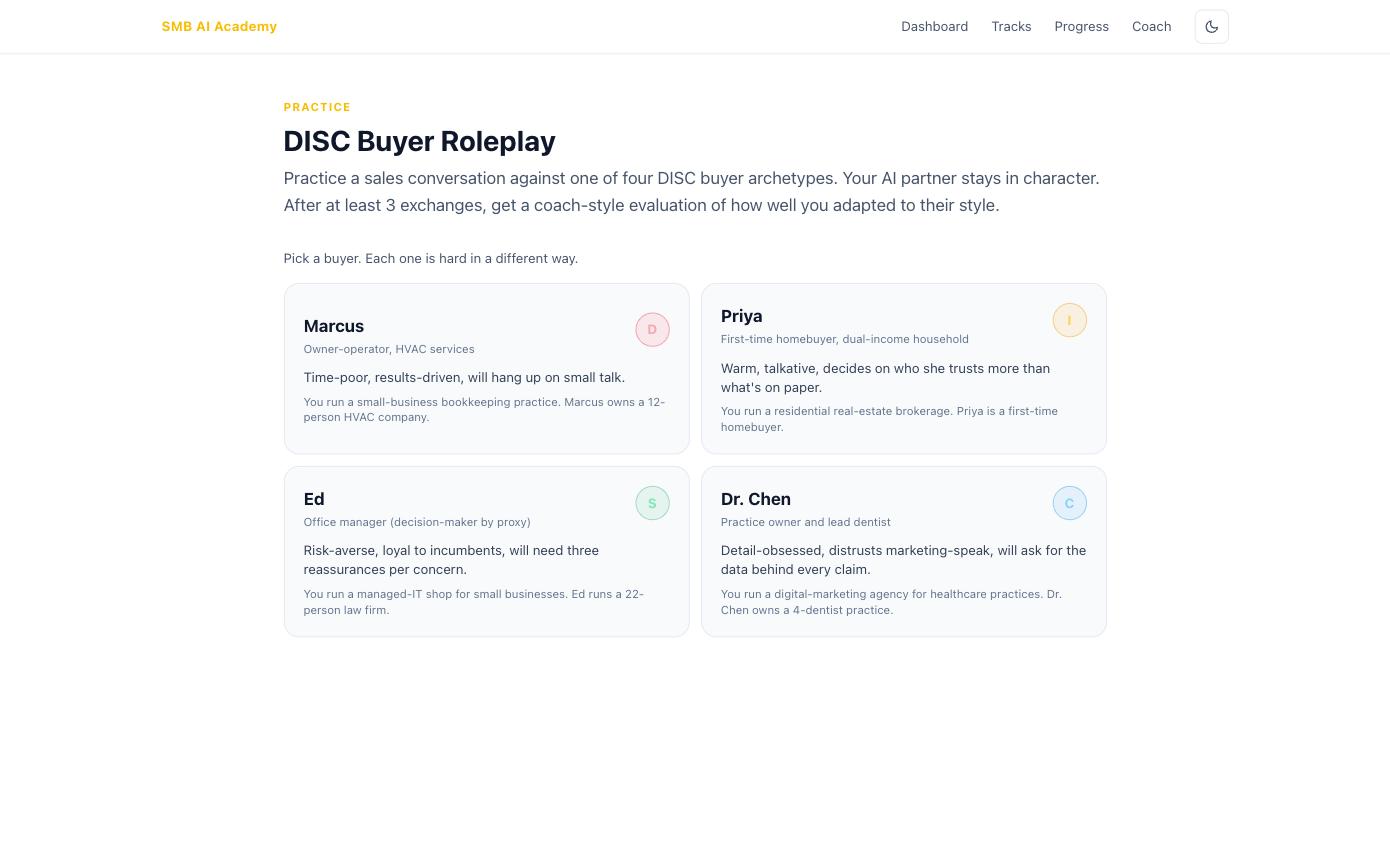Select the Marcus buyer card name
This screenshot has width=1390, height=868.
click(x=334, y=326)
